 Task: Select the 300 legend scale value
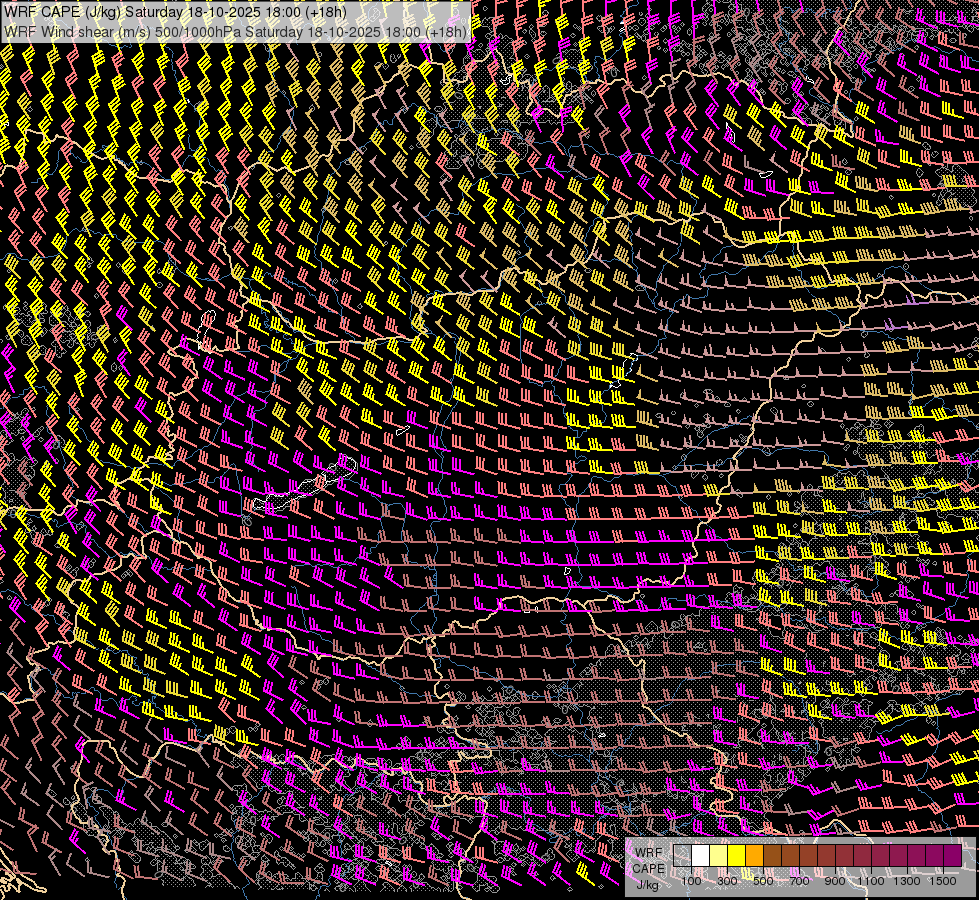click(x=727, y=881)
